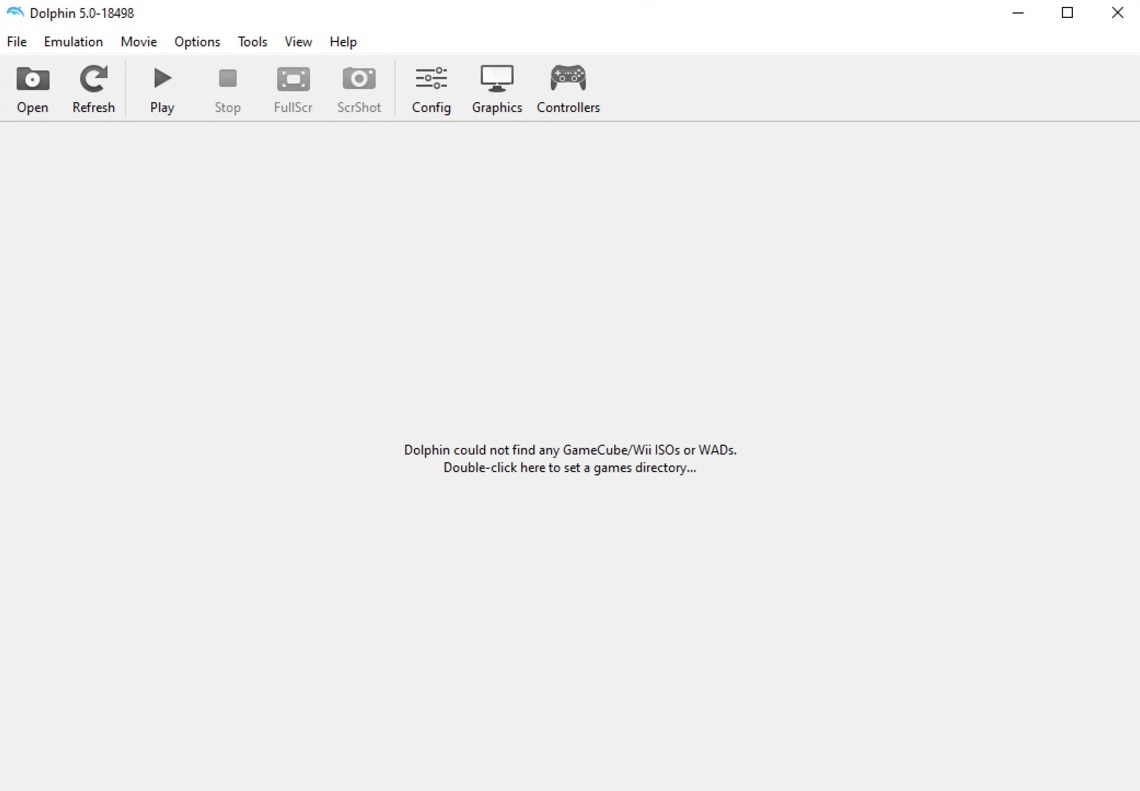Viewport: 1140px width, 791px height.
Task: Open the Help menu
Action: click(343, 42)
